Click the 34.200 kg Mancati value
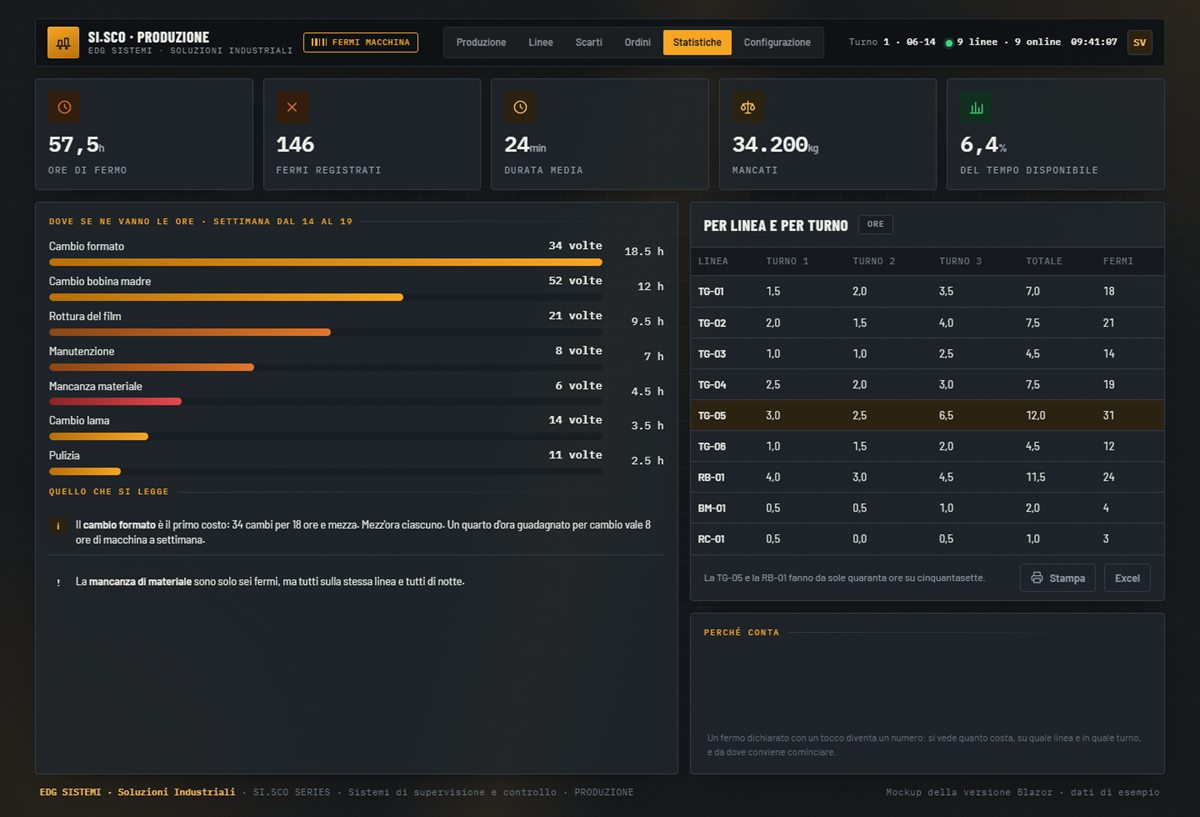1200x817 pixels. tap(776, 145)
